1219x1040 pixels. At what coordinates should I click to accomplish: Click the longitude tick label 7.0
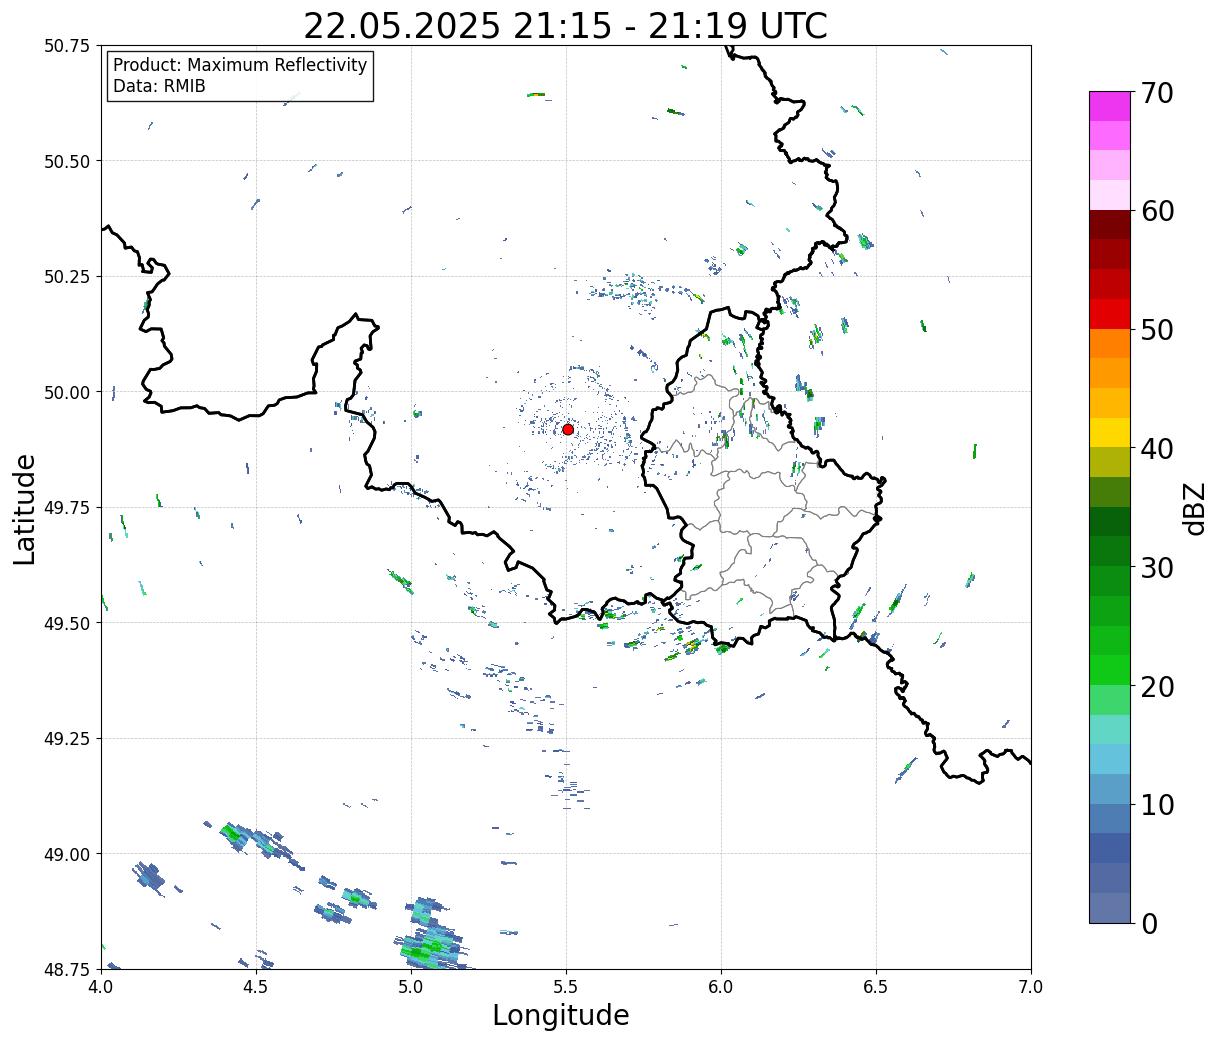pyautogui.click(x=1031, y=987)
